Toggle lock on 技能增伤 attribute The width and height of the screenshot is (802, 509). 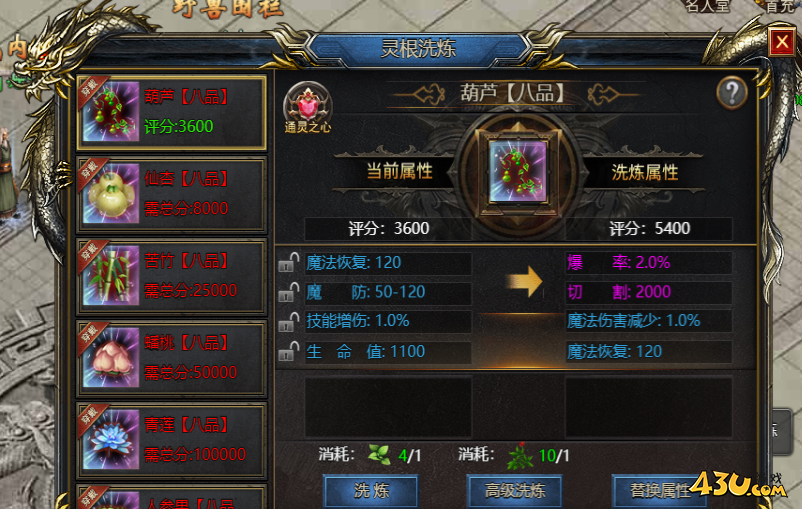pos(289,322)
